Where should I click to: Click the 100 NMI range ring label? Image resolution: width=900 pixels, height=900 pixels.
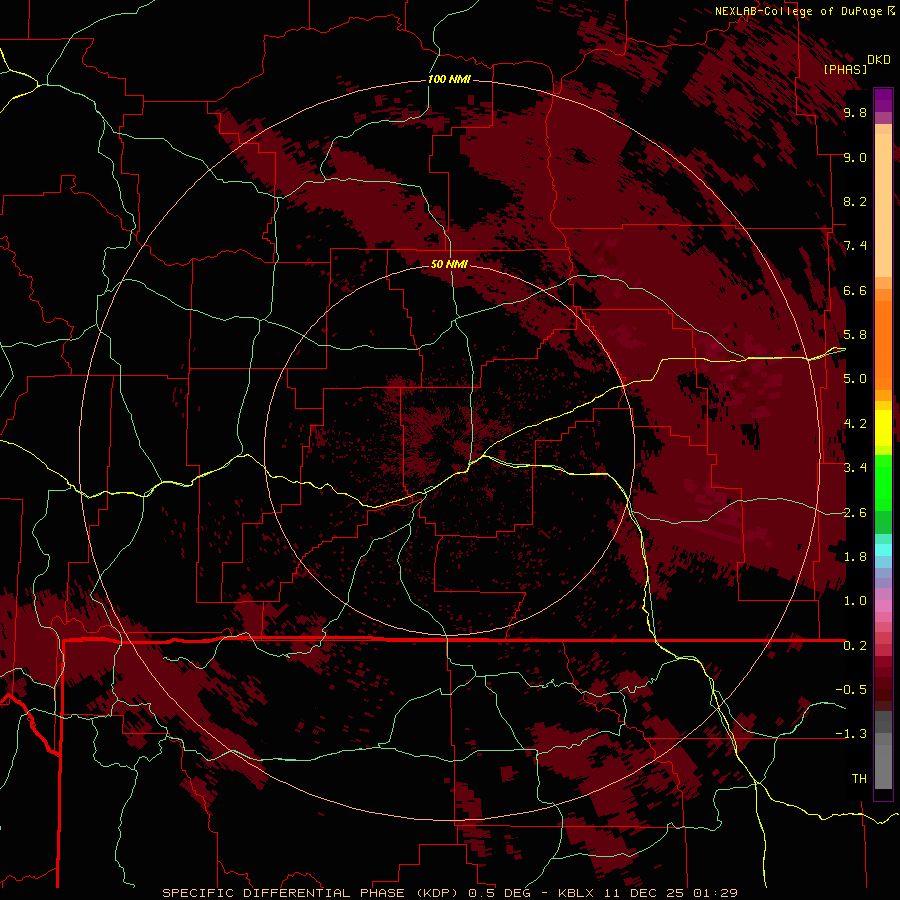[x=449, y=79]
